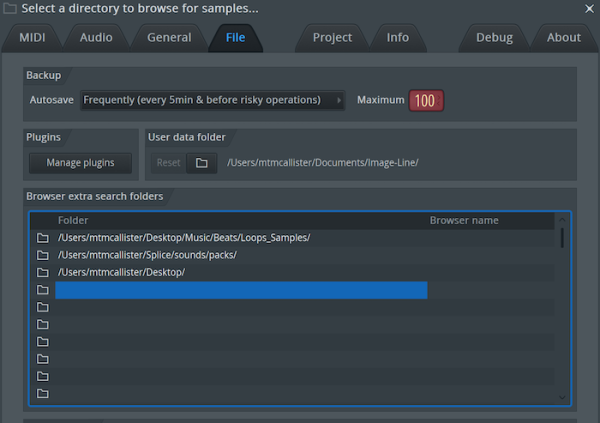Go to the Project tab
Viewport: 600px width, 423px height.
332,38
